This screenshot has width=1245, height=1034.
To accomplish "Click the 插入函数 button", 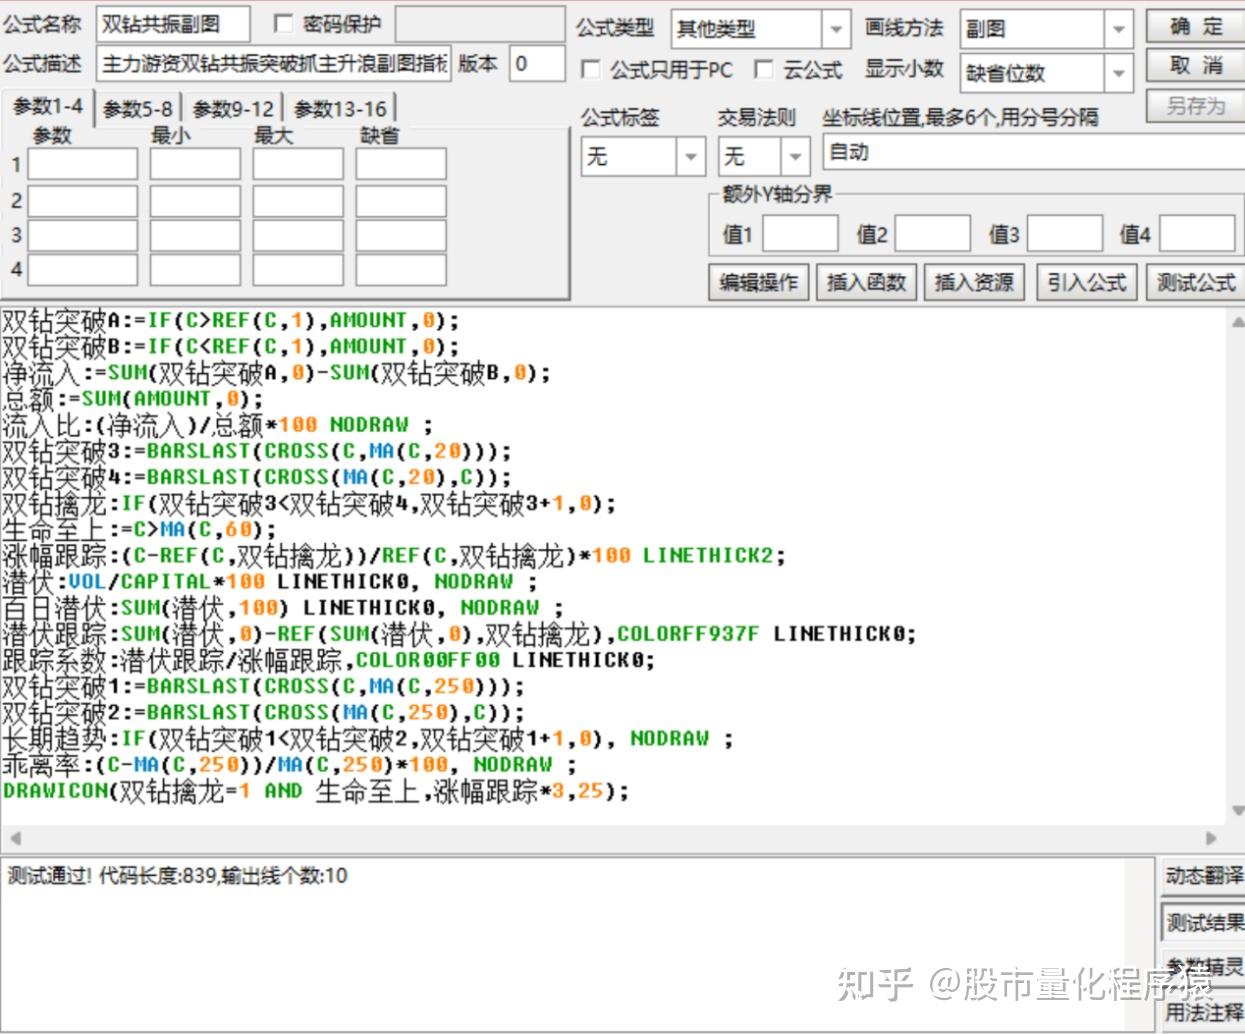I will [x=867, y=283].
